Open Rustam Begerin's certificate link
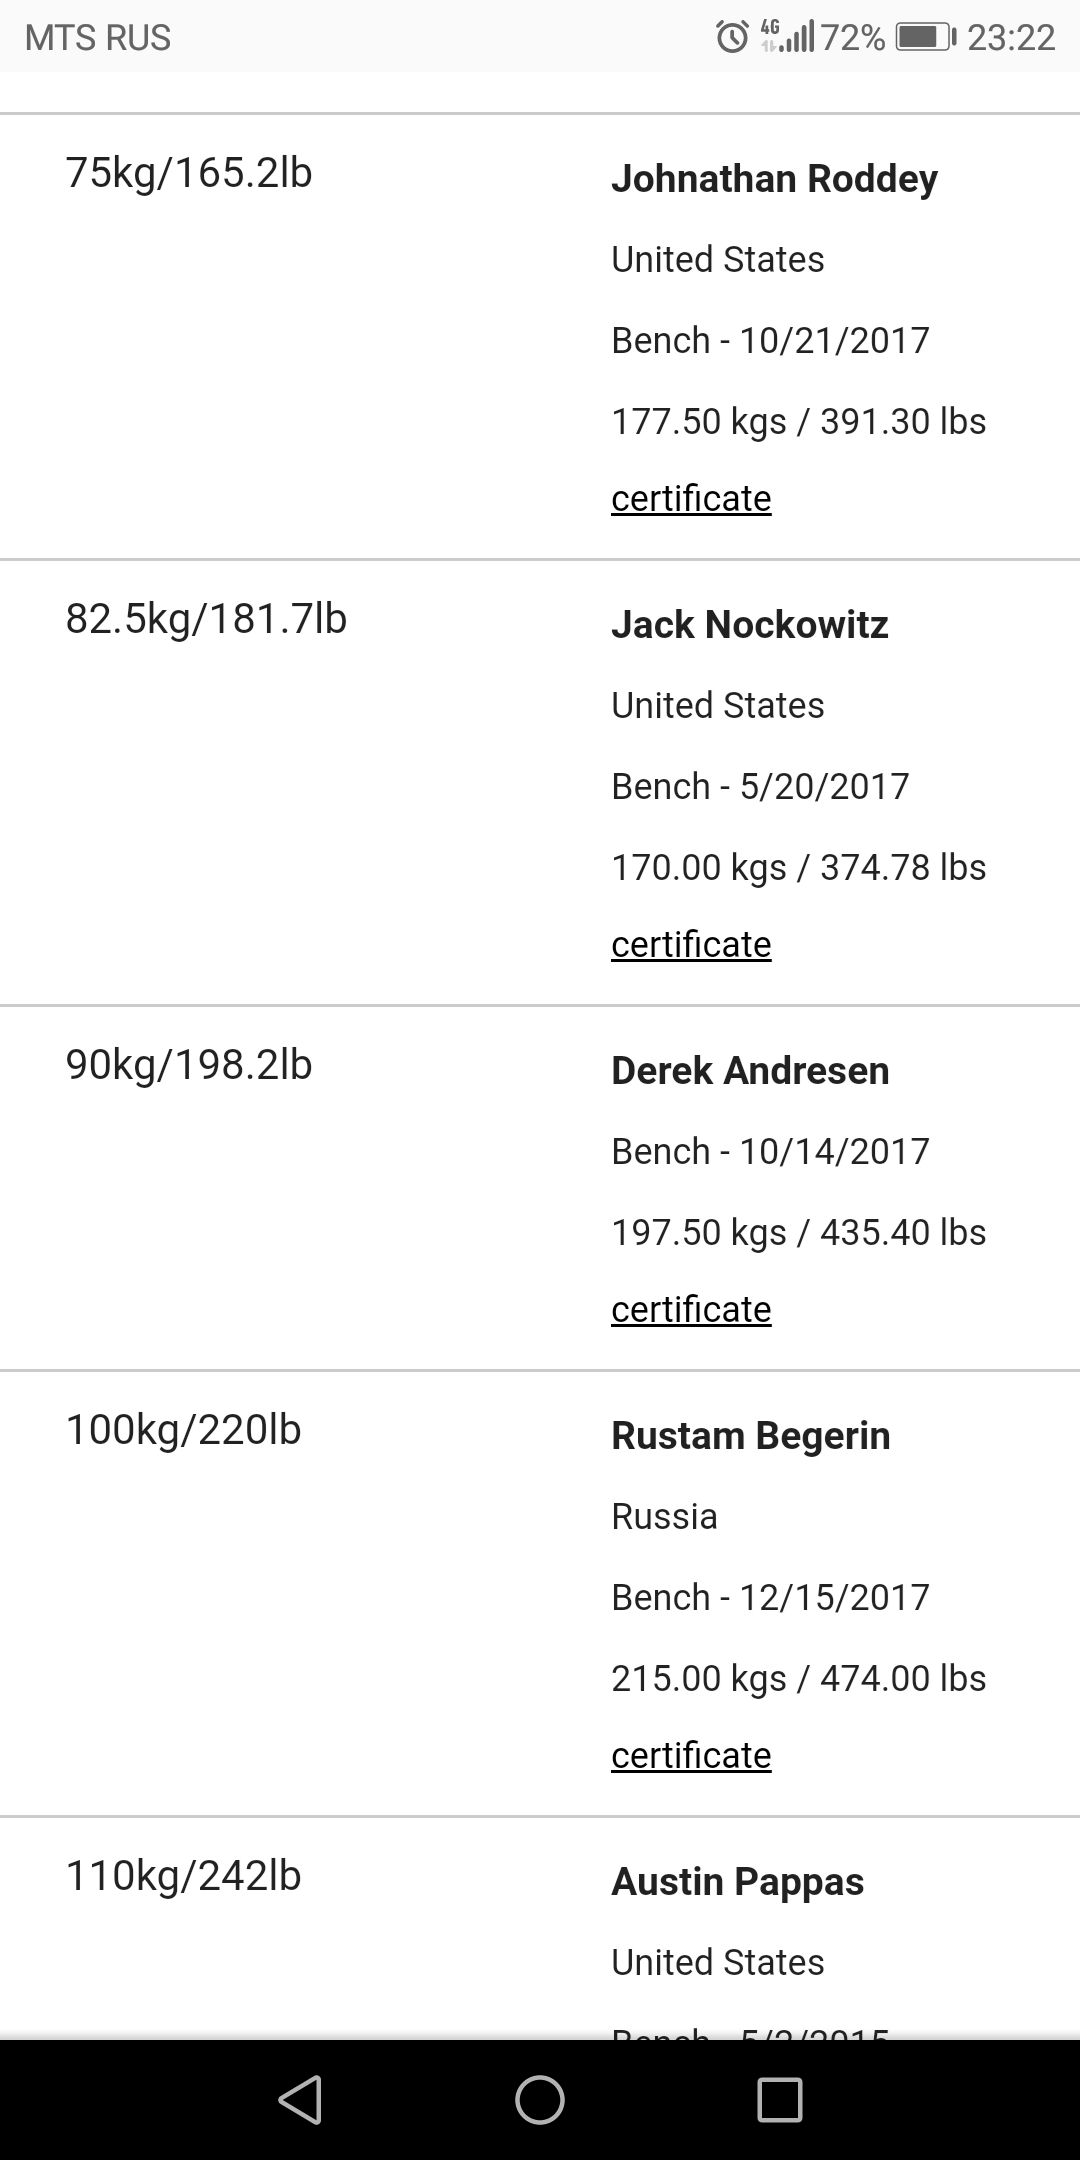 [691, 1755]
